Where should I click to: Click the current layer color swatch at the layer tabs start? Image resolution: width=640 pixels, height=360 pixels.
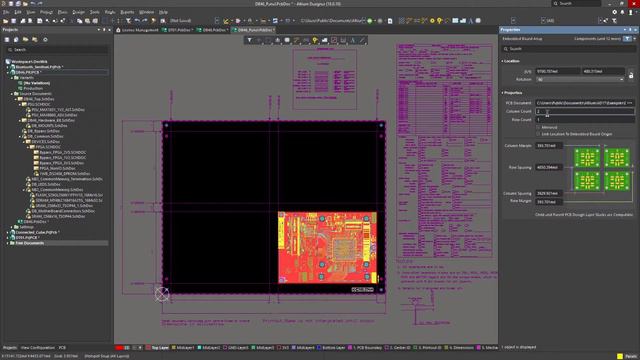click(x=119, y=348)
